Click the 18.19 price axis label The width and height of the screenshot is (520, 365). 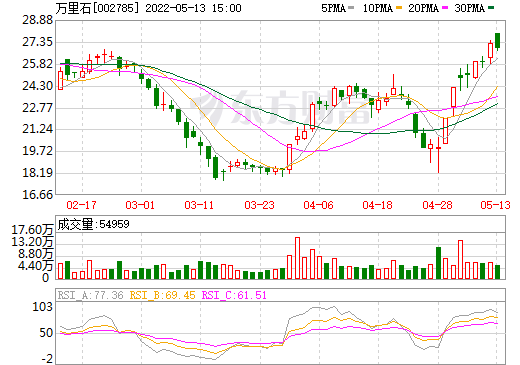[38, 173]
